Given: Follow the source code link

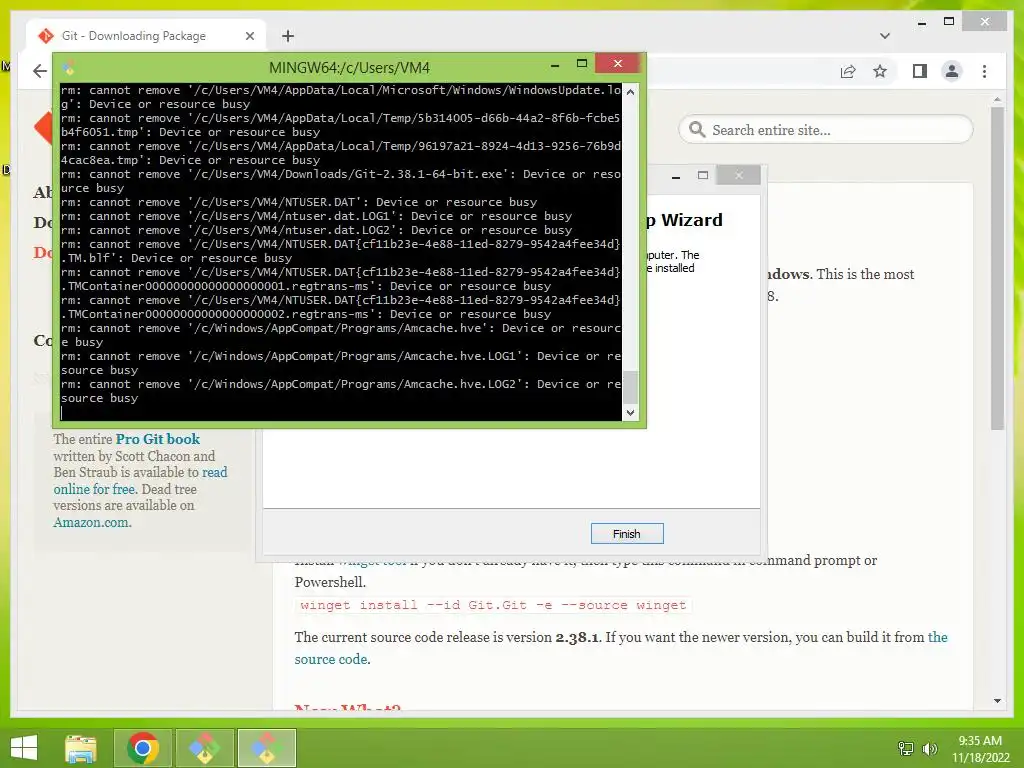Looking at the screenshot, I should [x=330, y=659].
